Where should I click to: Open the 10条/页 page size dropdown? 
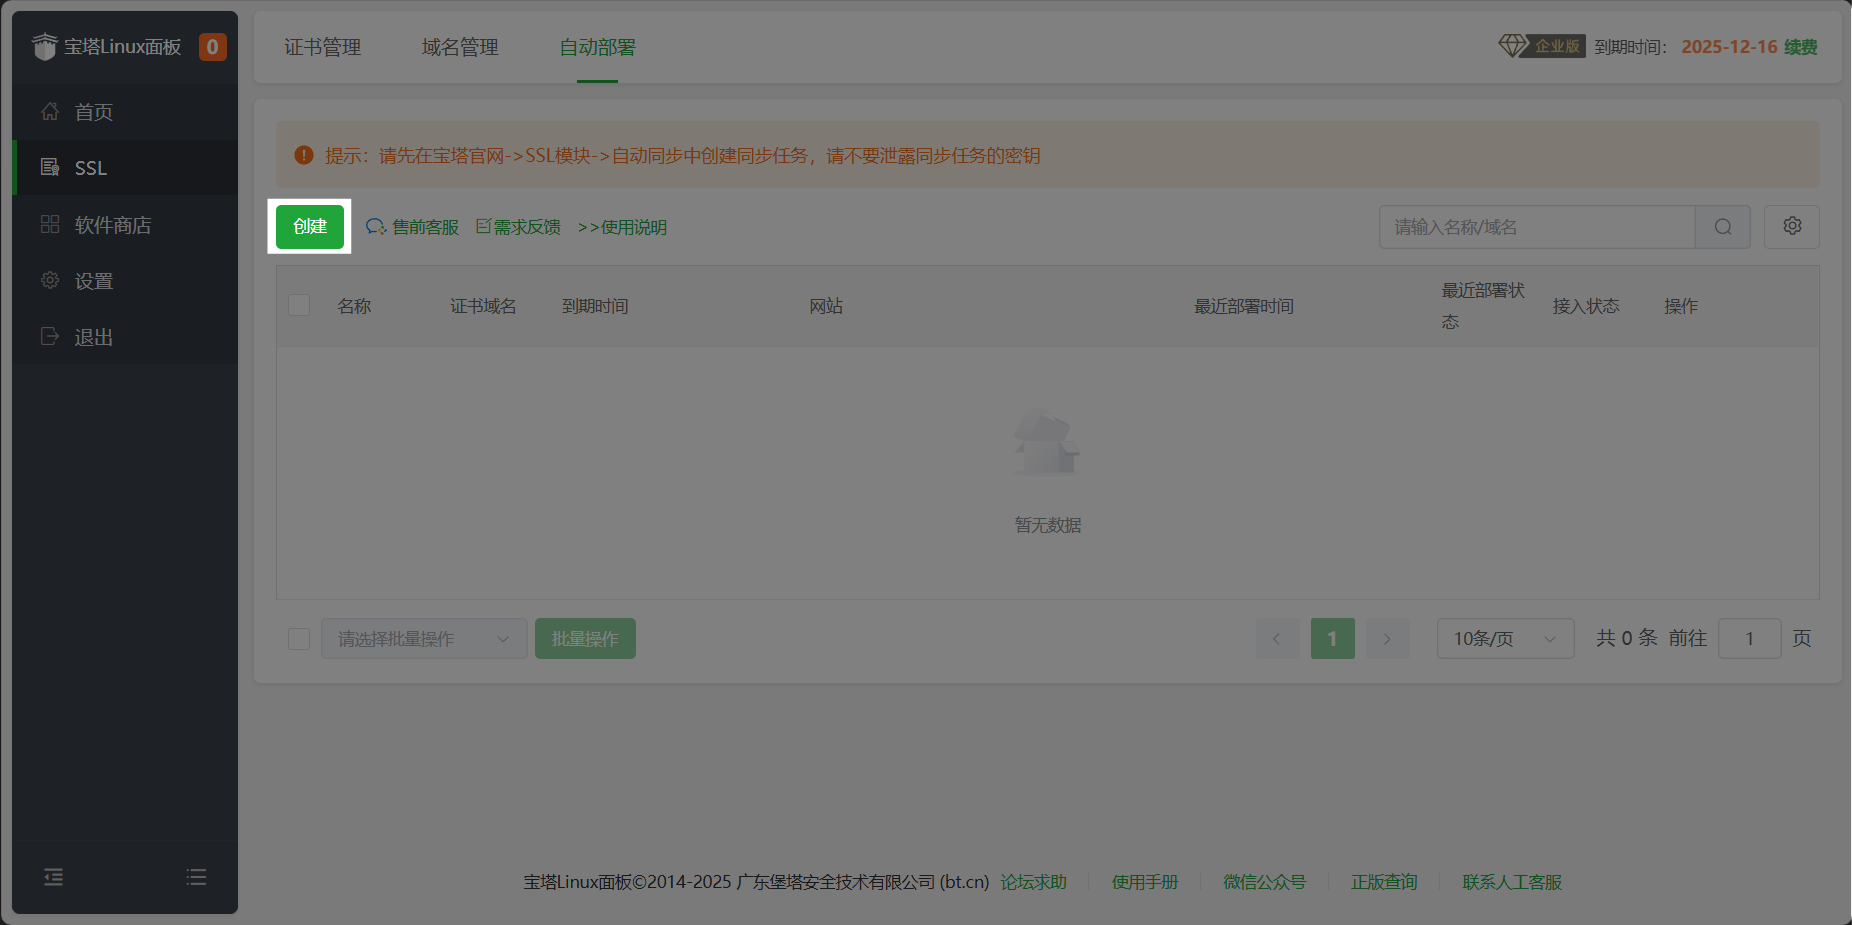pos(1504,638)
